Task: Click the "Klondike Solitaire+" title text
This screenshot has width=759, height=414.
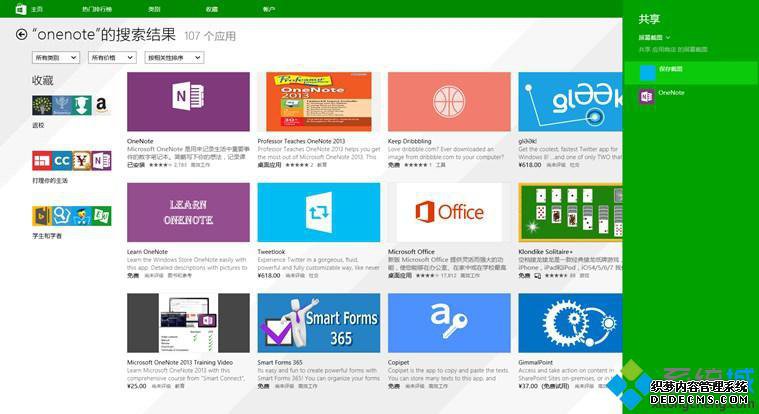Action: pyautogui.click(x=546, y=252)
